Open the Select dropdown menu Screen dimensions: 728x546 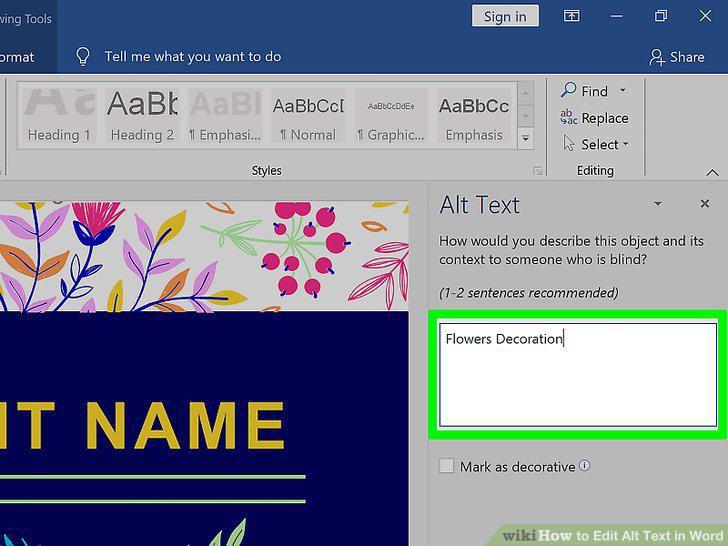(x=626, y=144)
